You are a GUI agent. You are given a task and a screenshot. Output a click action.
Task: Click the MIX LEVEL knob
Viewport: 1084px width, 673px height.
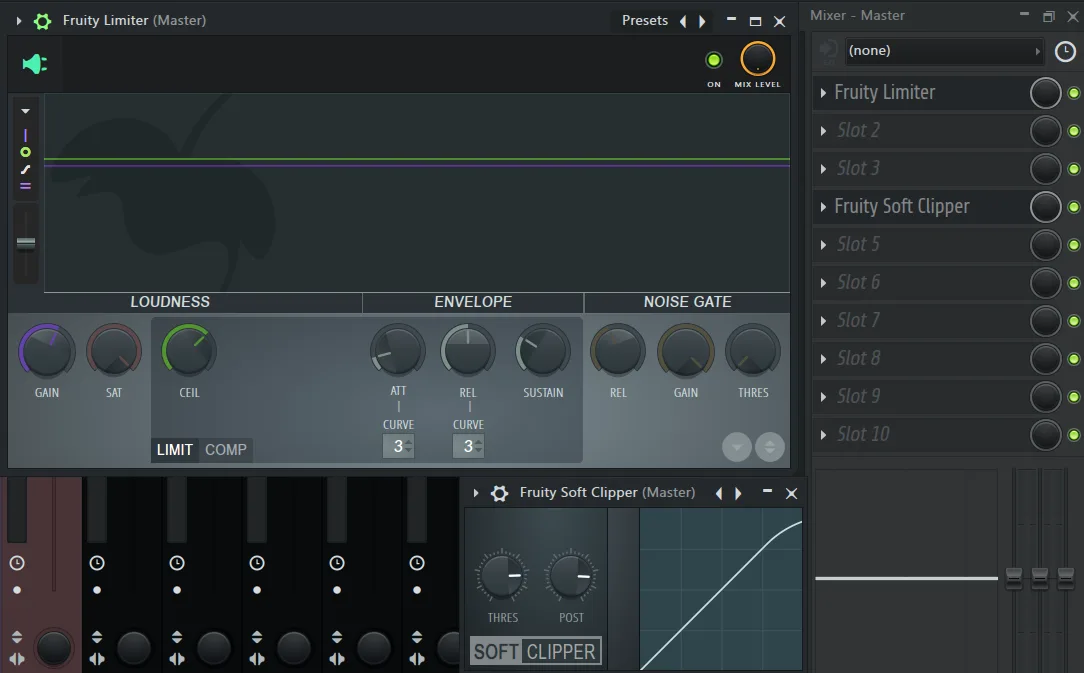coord(758,59)
